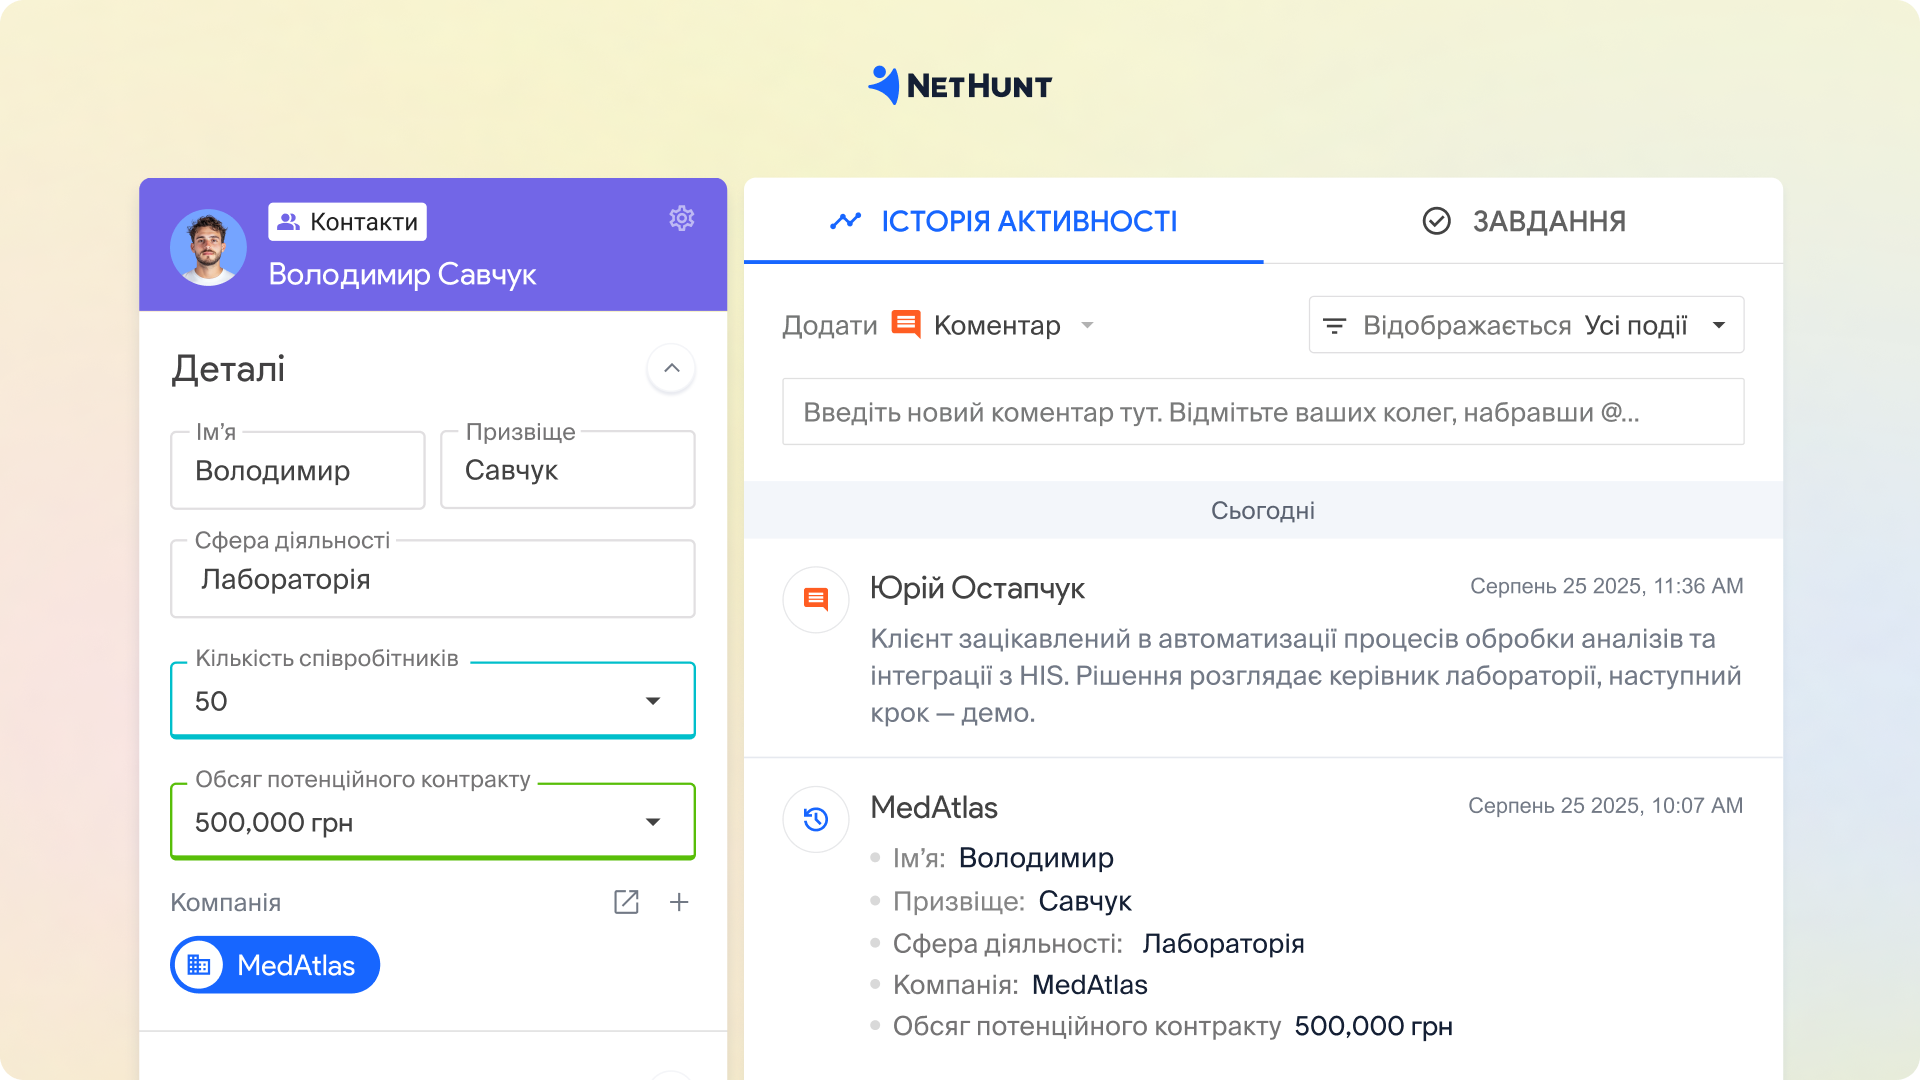Viewport: 1920px width, 1080px height.
Task: Expand the Коментар type dropdown arrow
Action: 1087,325
